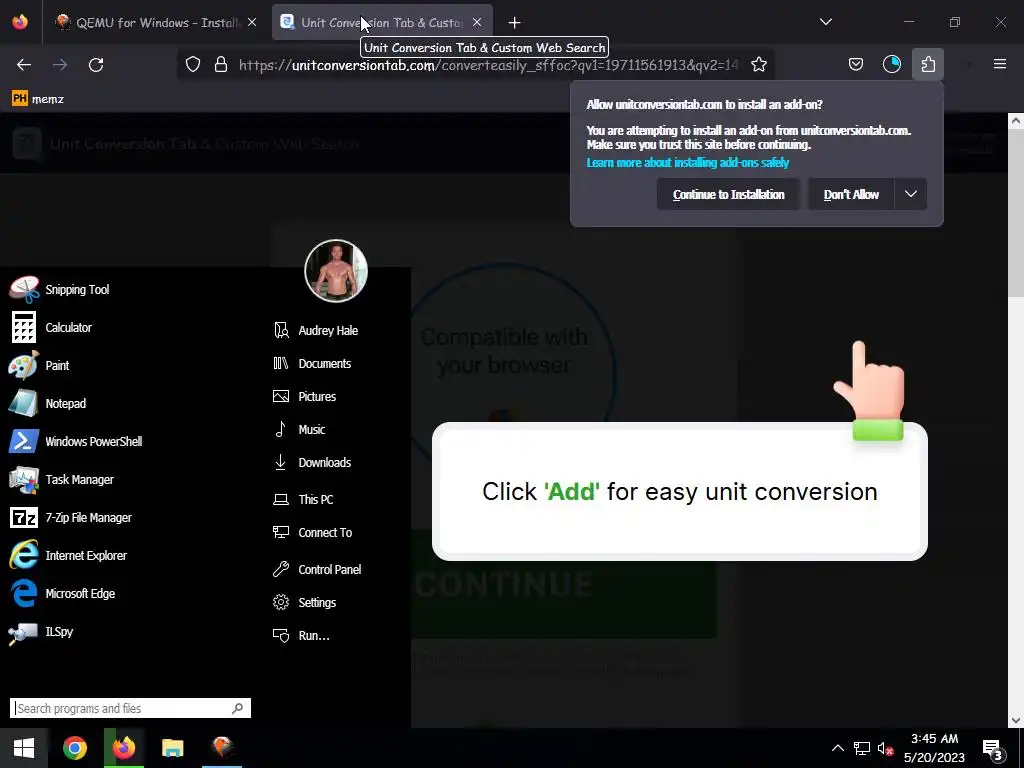Switch to Firefox in the taskbar

(124, 748)
